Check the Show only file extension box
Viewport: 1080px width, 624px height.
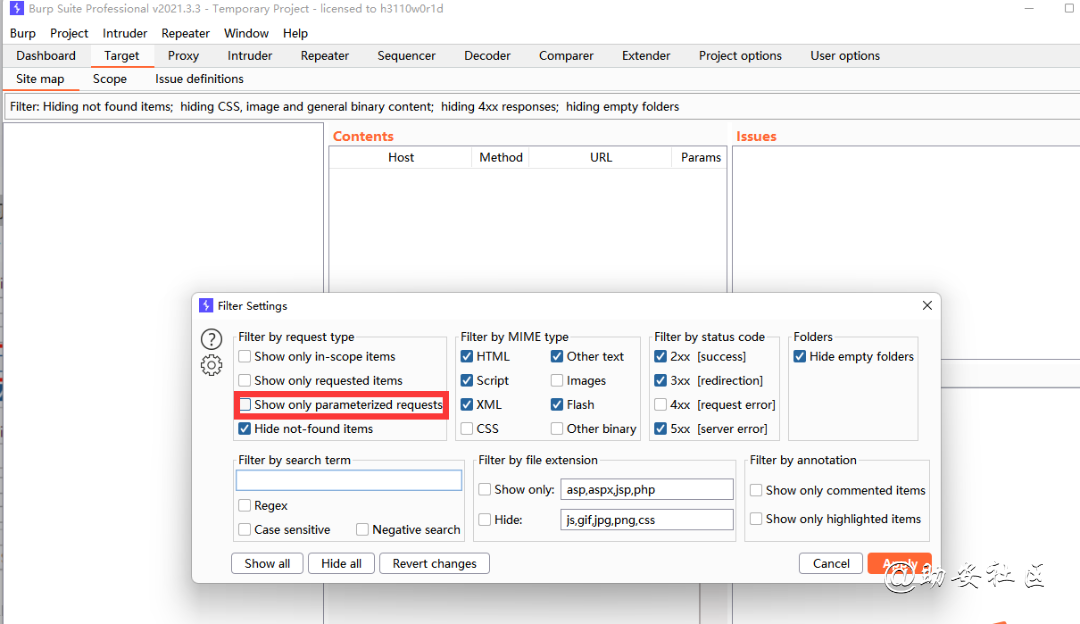485,489
